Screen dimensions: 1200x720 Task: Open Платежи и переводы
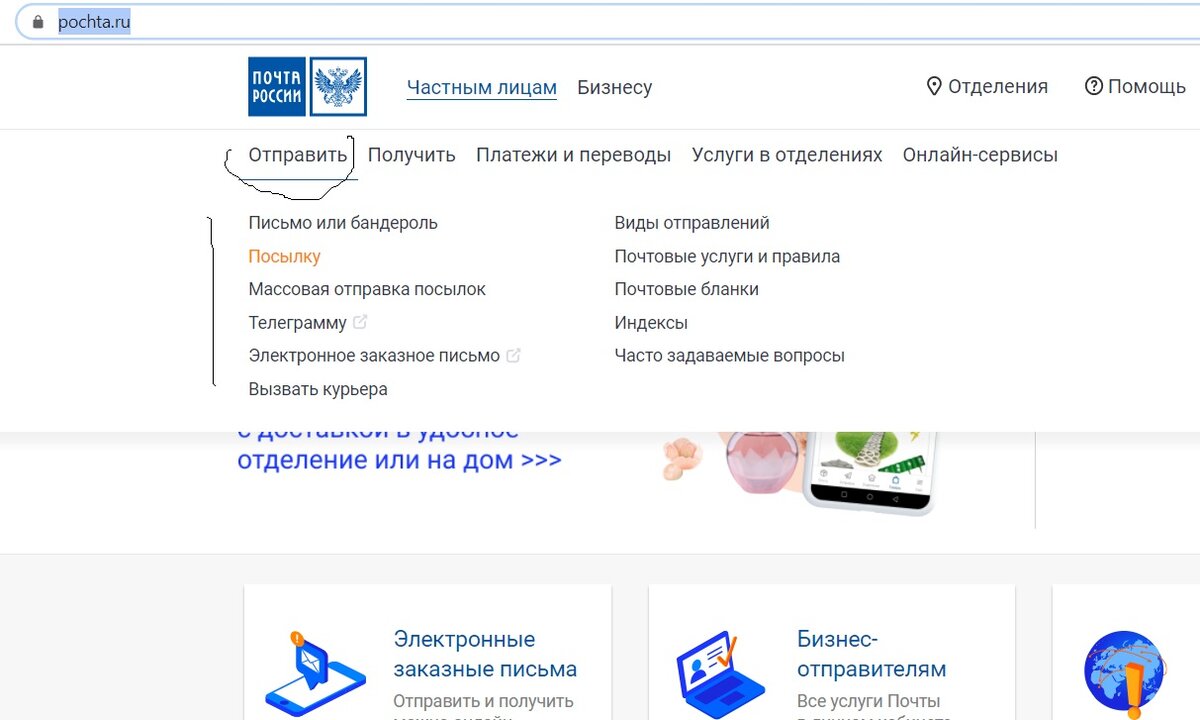[x=573, y=154]
